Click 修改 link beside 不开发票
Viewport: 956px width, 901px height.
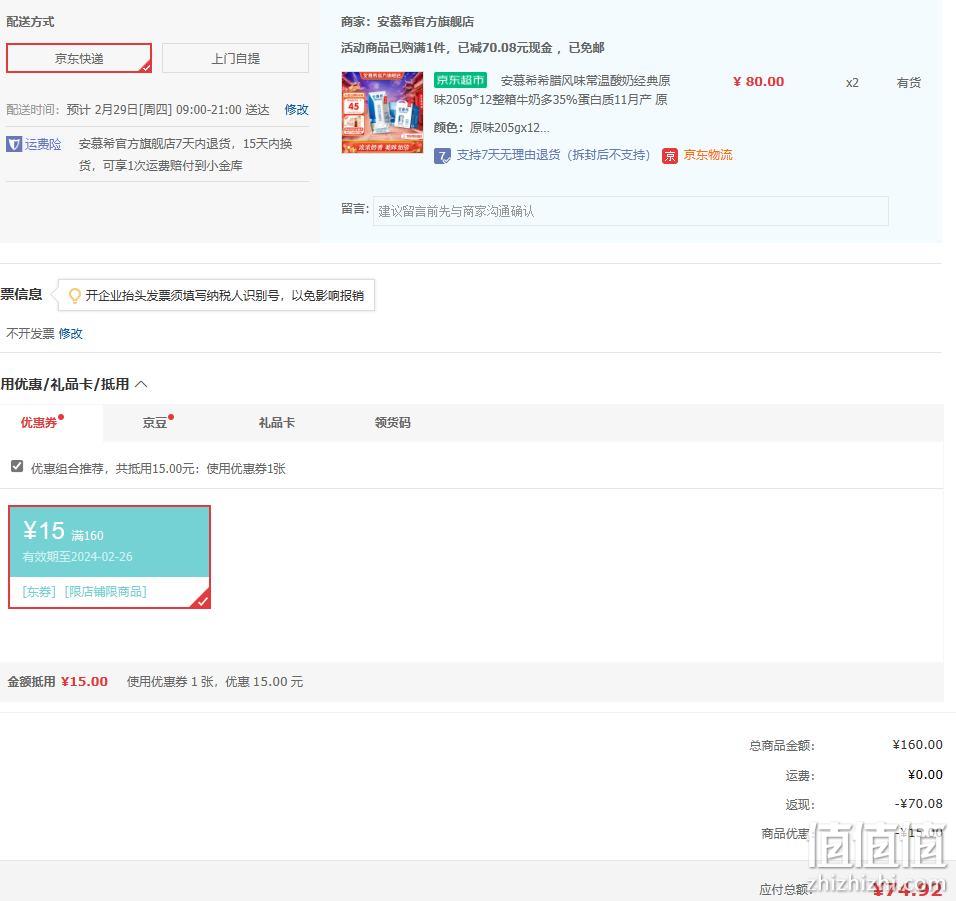click(71, 333)
